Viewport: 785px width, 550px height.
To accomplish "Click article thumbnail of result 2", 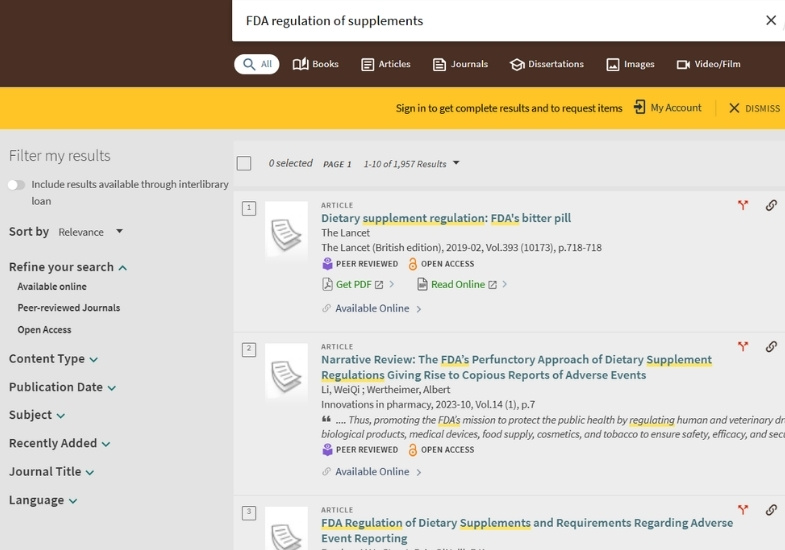I will 286,371.
